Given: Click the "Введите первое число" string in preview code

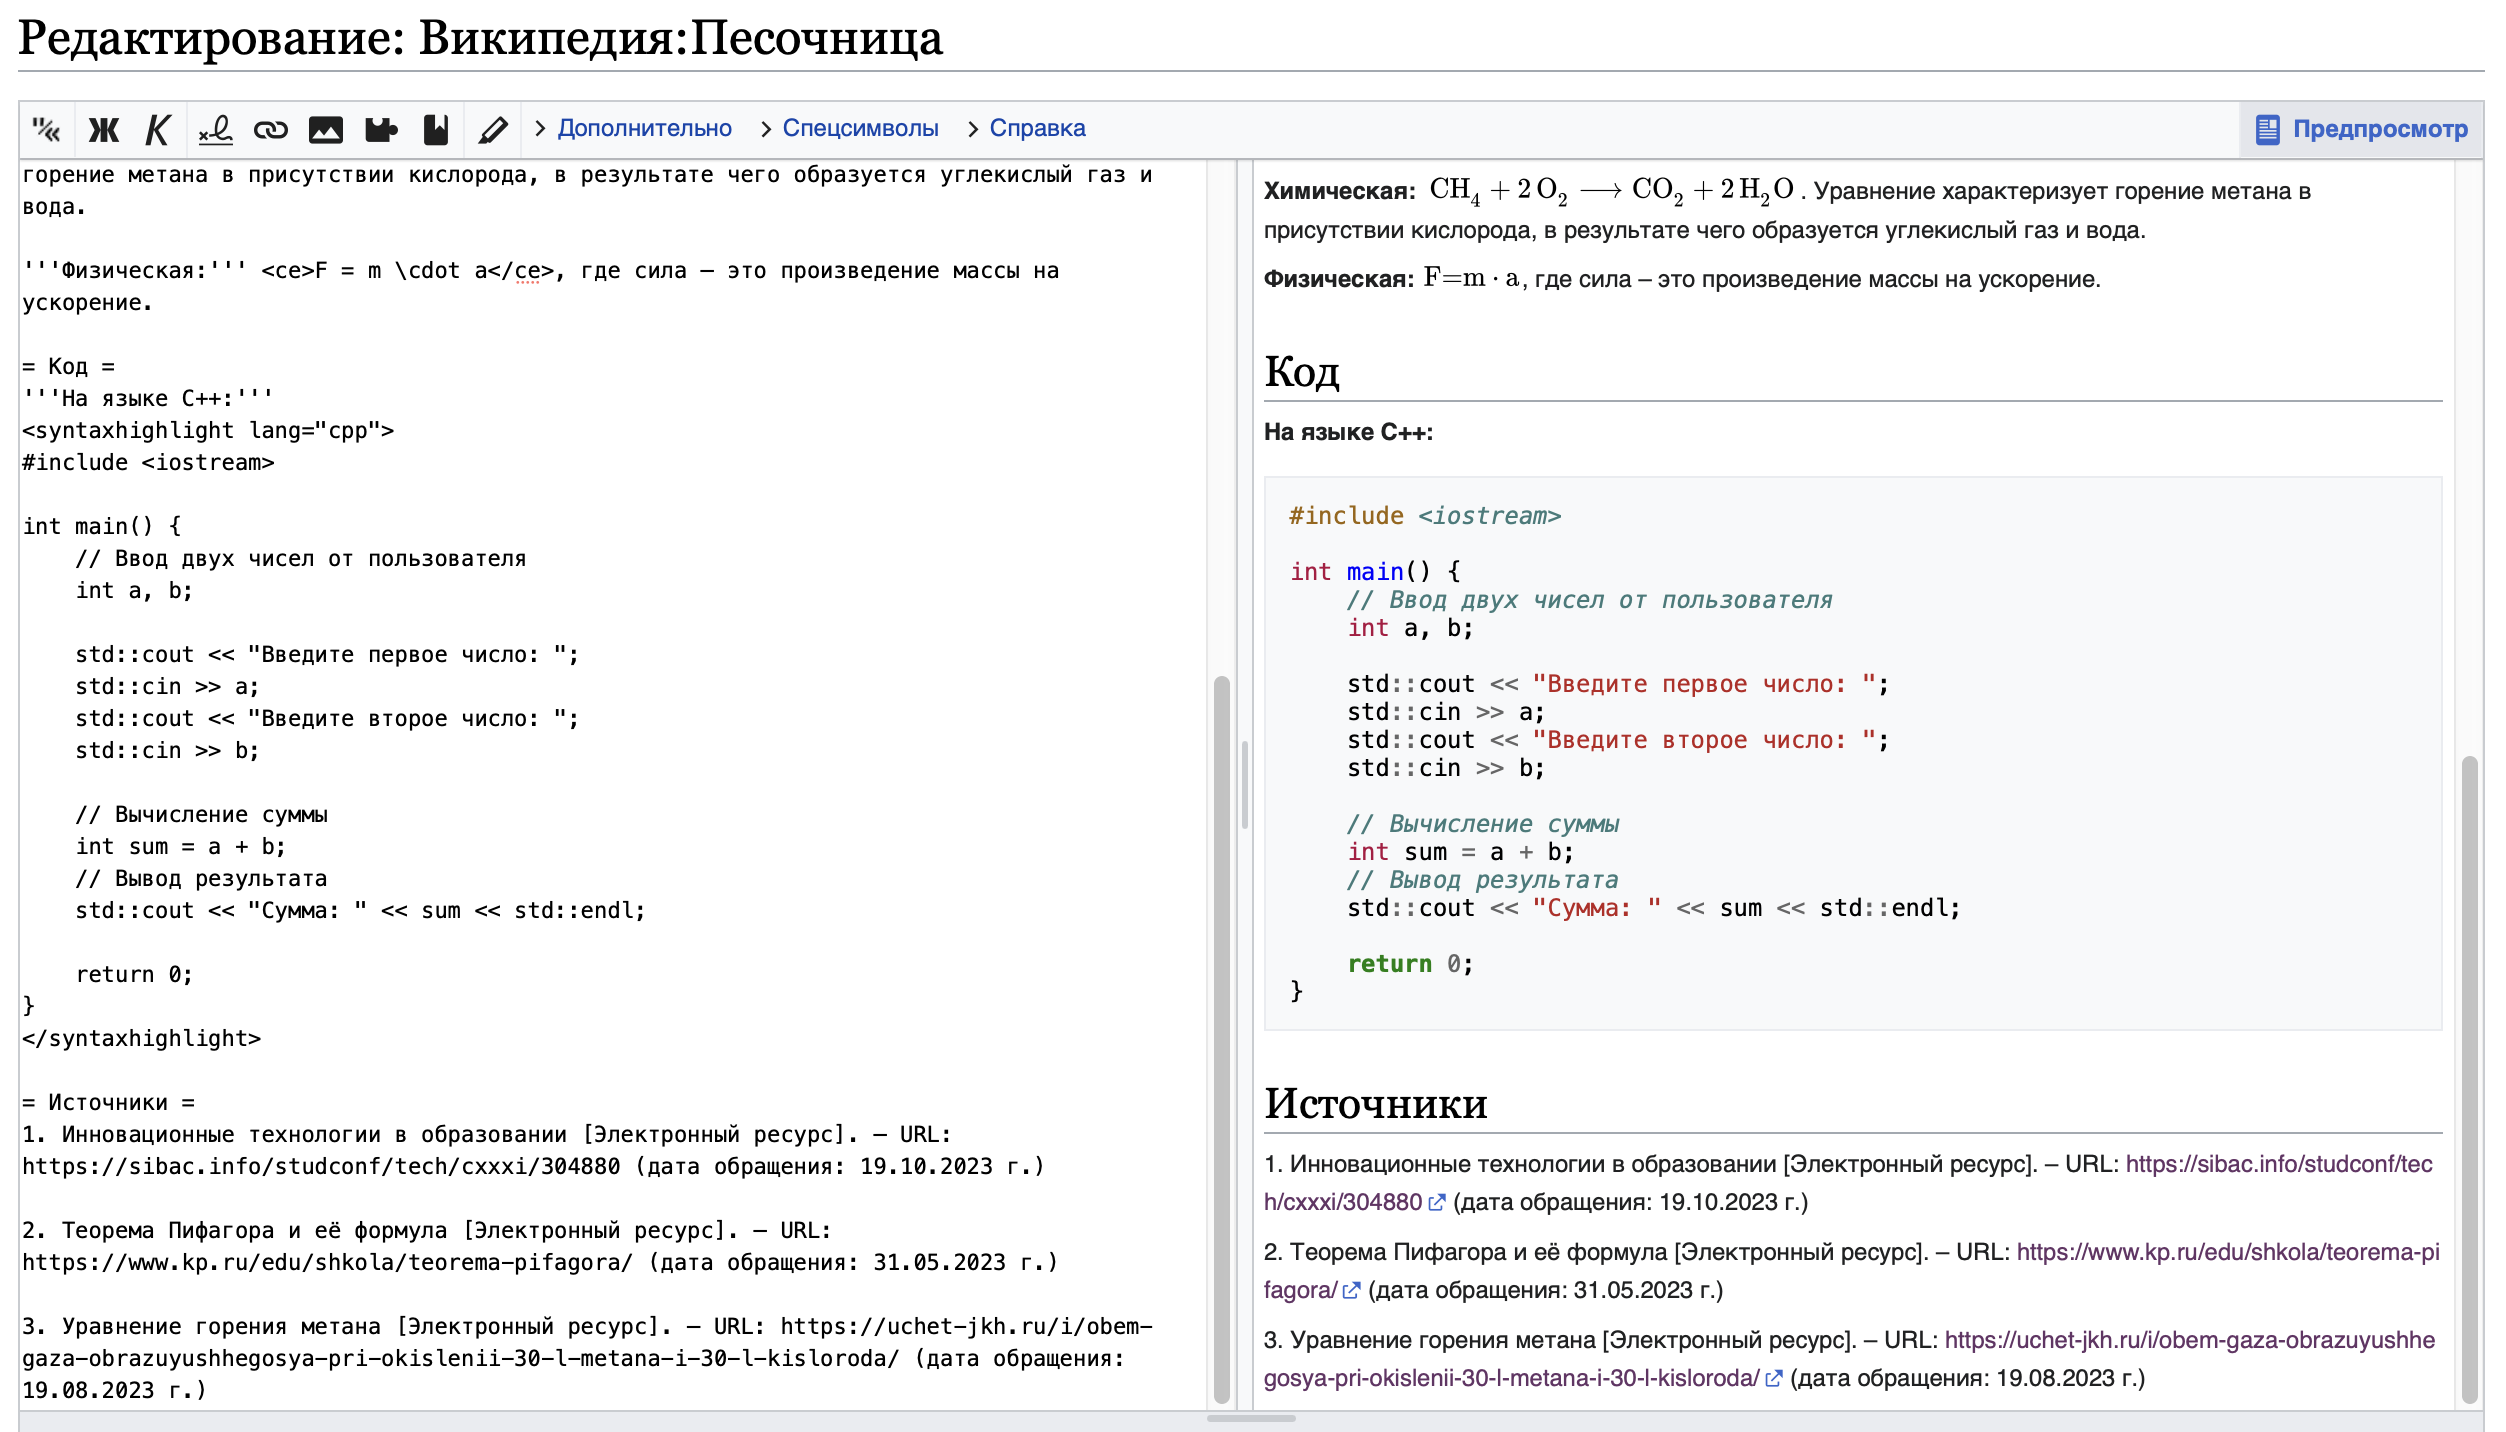Looking at the screenshot, I should [1704, 684].
